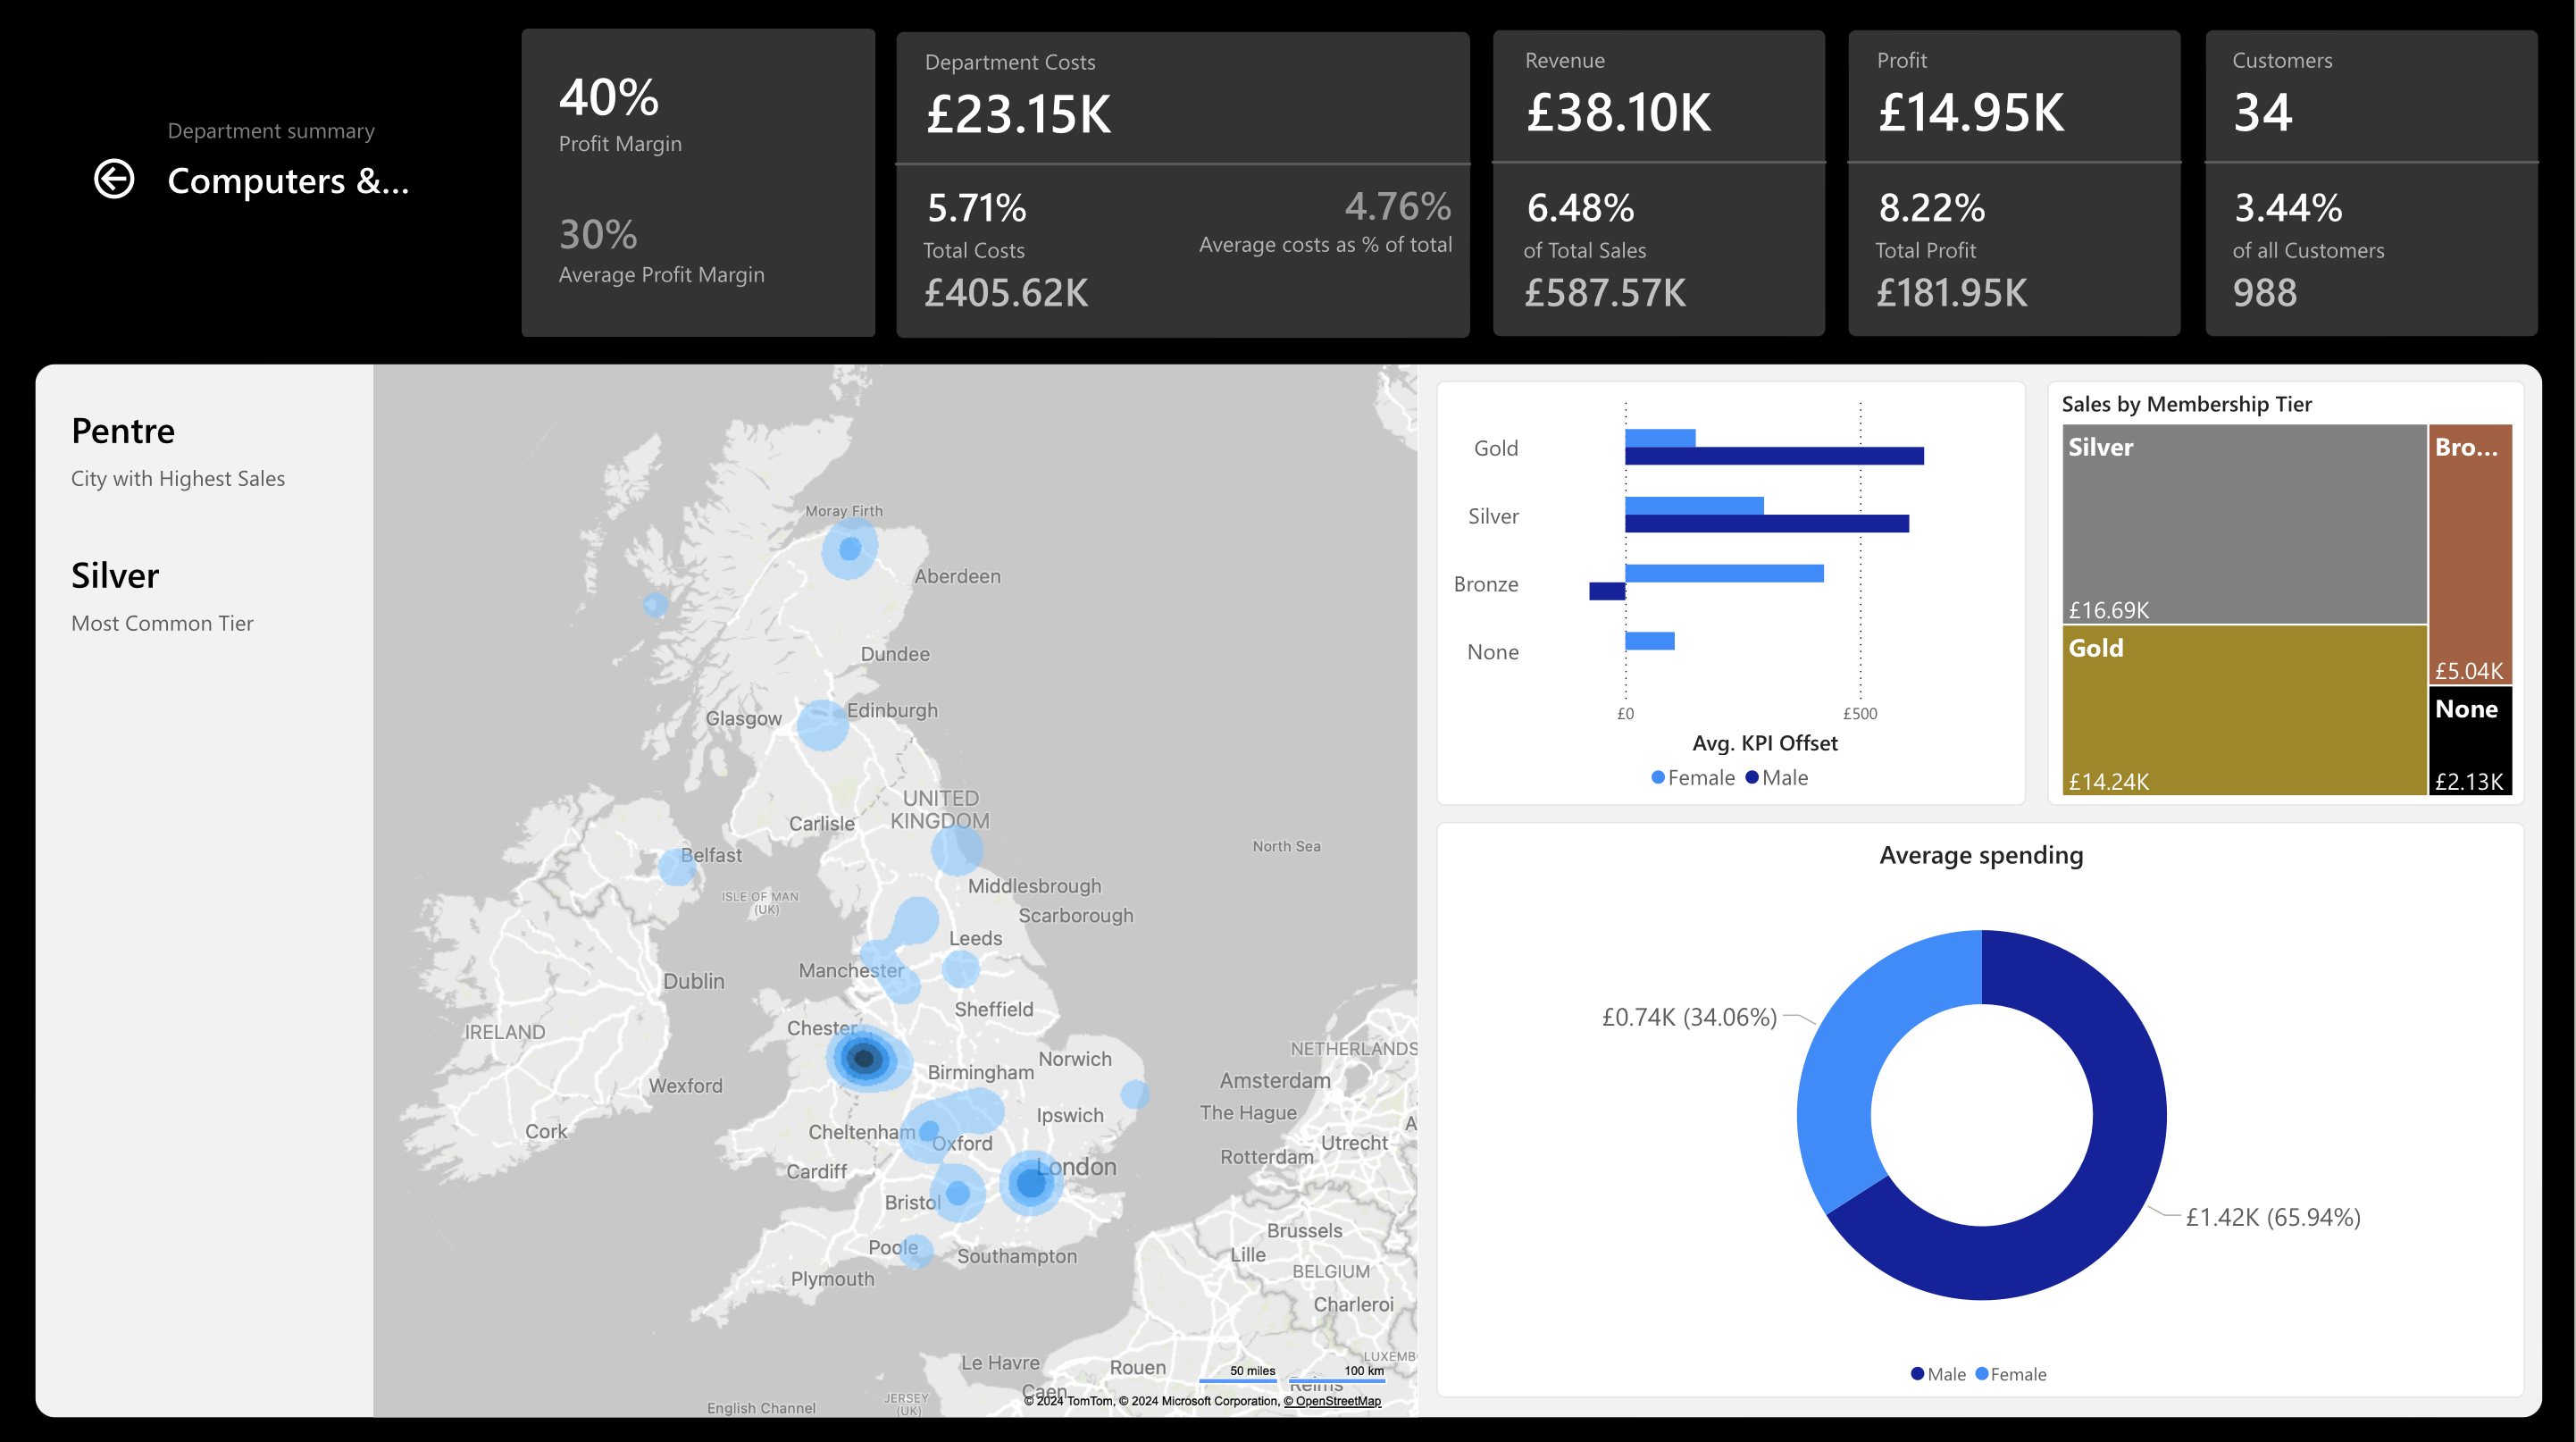
Task: Click the Revenue £38.10K card
Action: 1658,183
